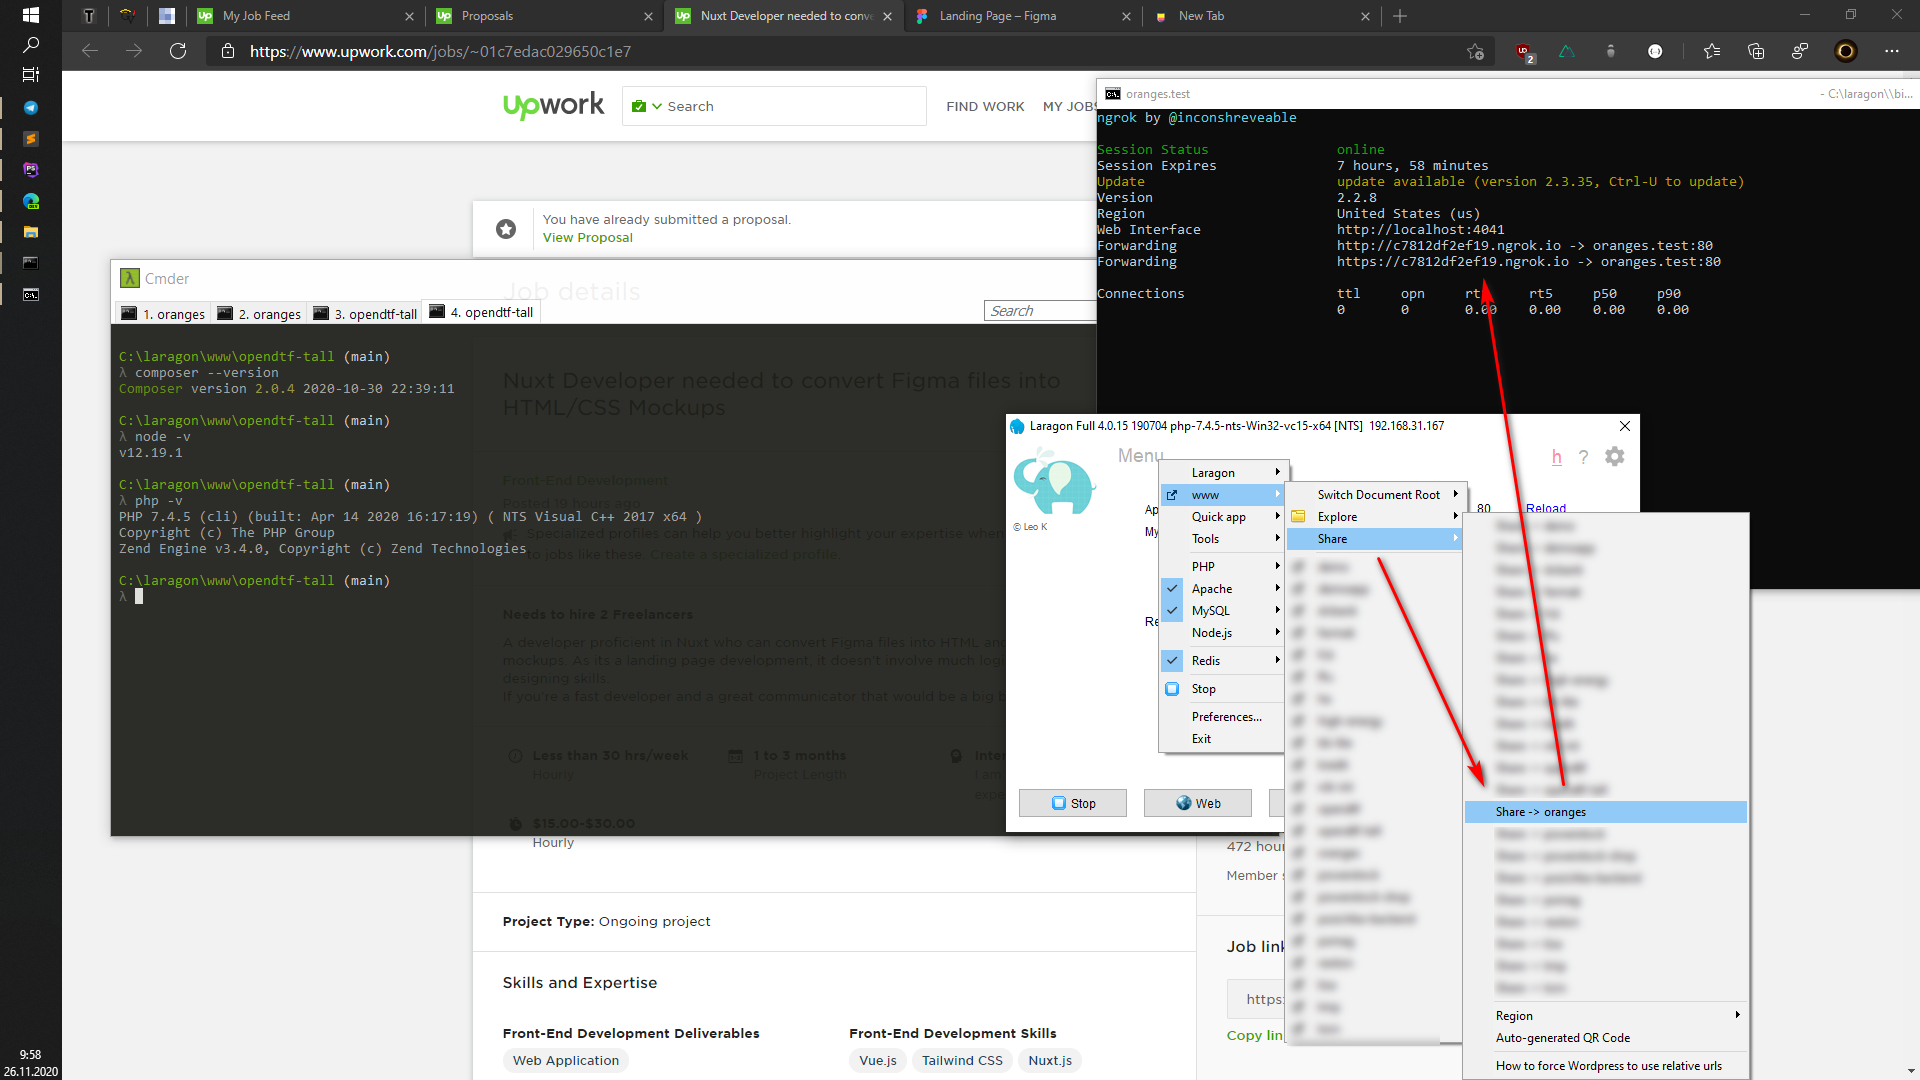
Task: Expand Switch Document Root submenu
Action: coord(1375,495)
